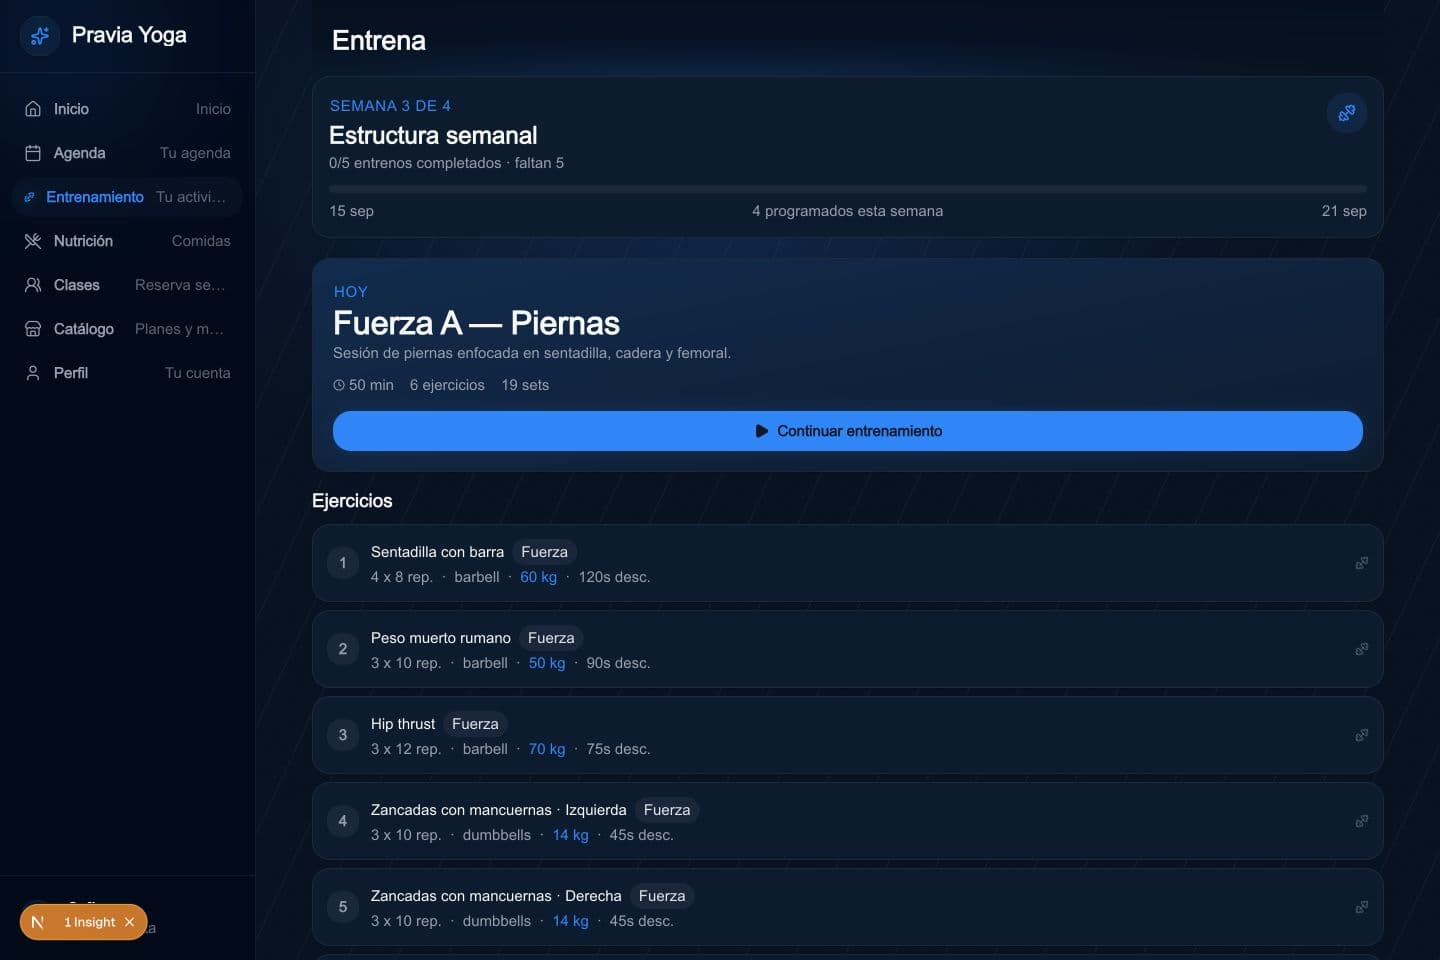Click the weekly progress bar
The width and height of the screenshot is (1440, 960).
(x=848, y=188)
